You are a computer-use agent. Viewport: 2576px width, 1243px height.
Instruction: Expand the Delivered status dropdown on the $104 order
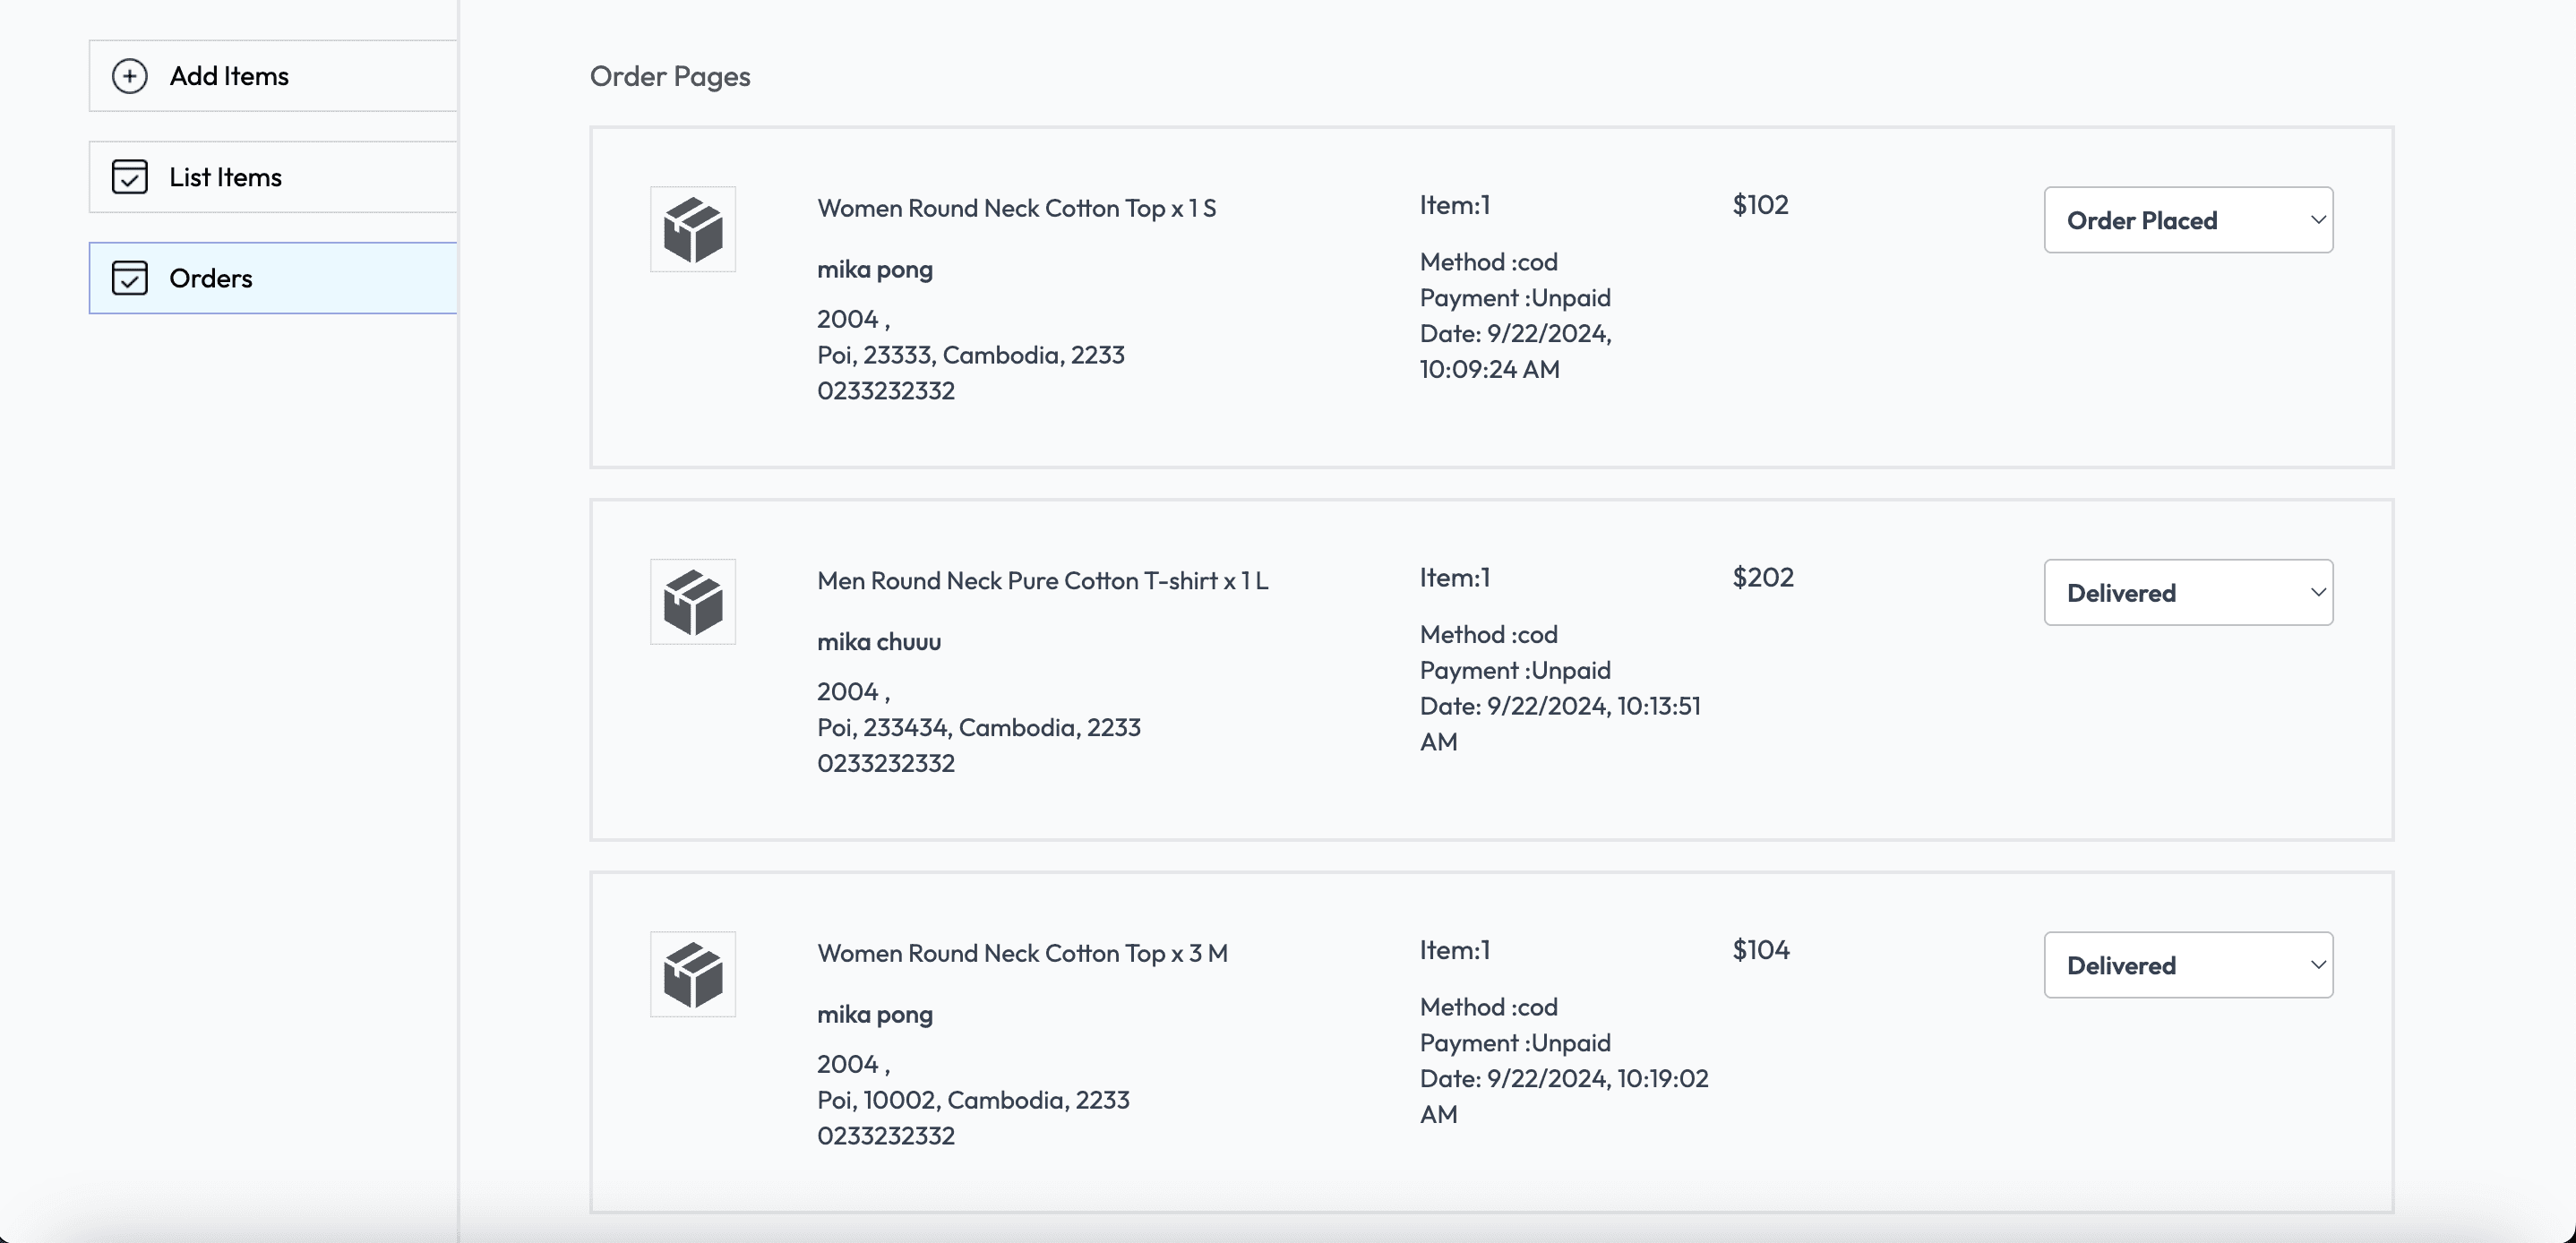coord(2188,964)
